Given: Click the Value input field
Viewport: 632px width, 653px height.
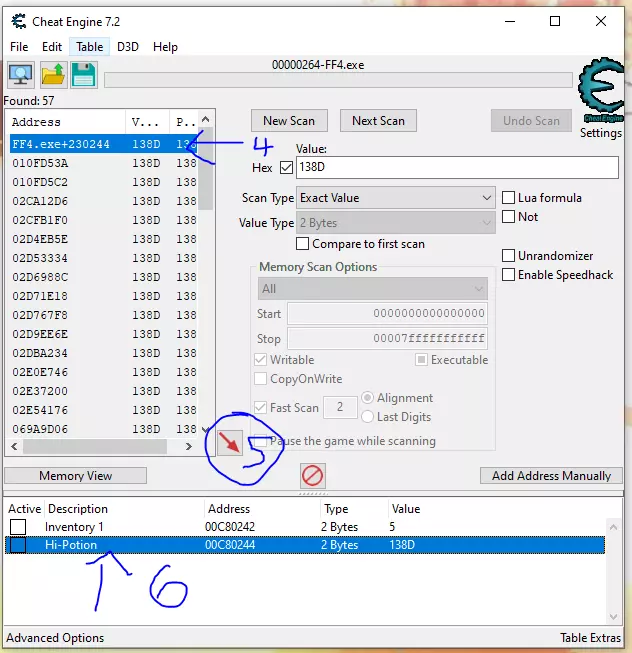Looking at the screenshot, I should 457,167.
